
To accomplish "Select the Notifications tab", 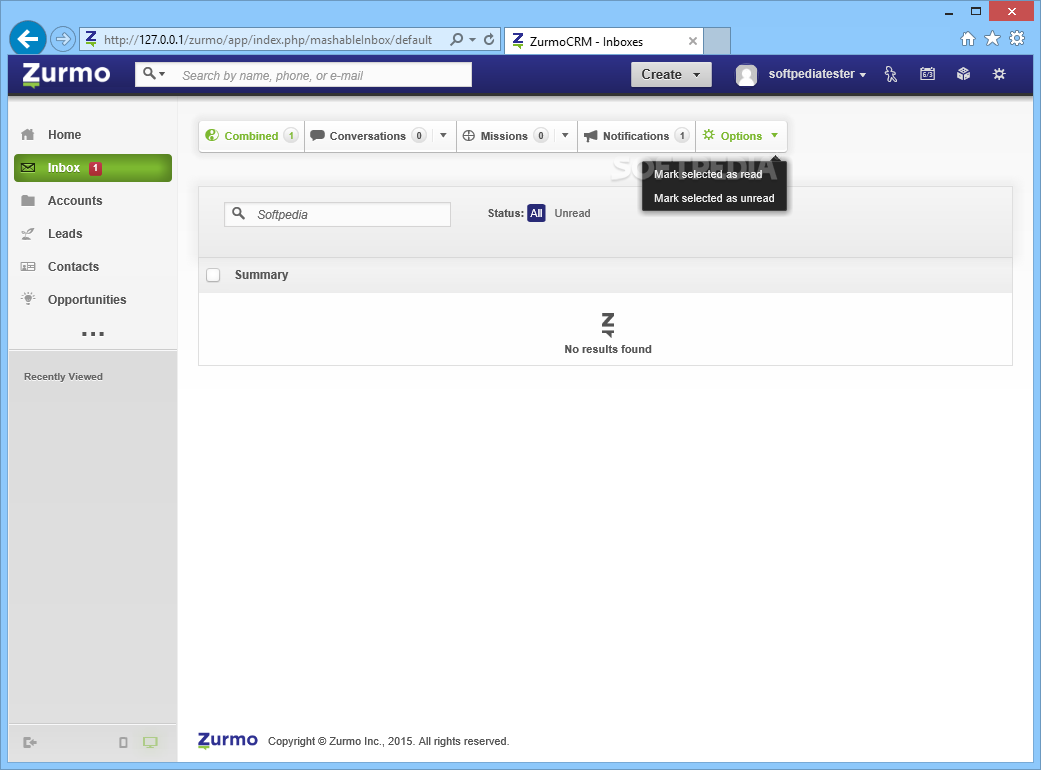I will [636, 136].
